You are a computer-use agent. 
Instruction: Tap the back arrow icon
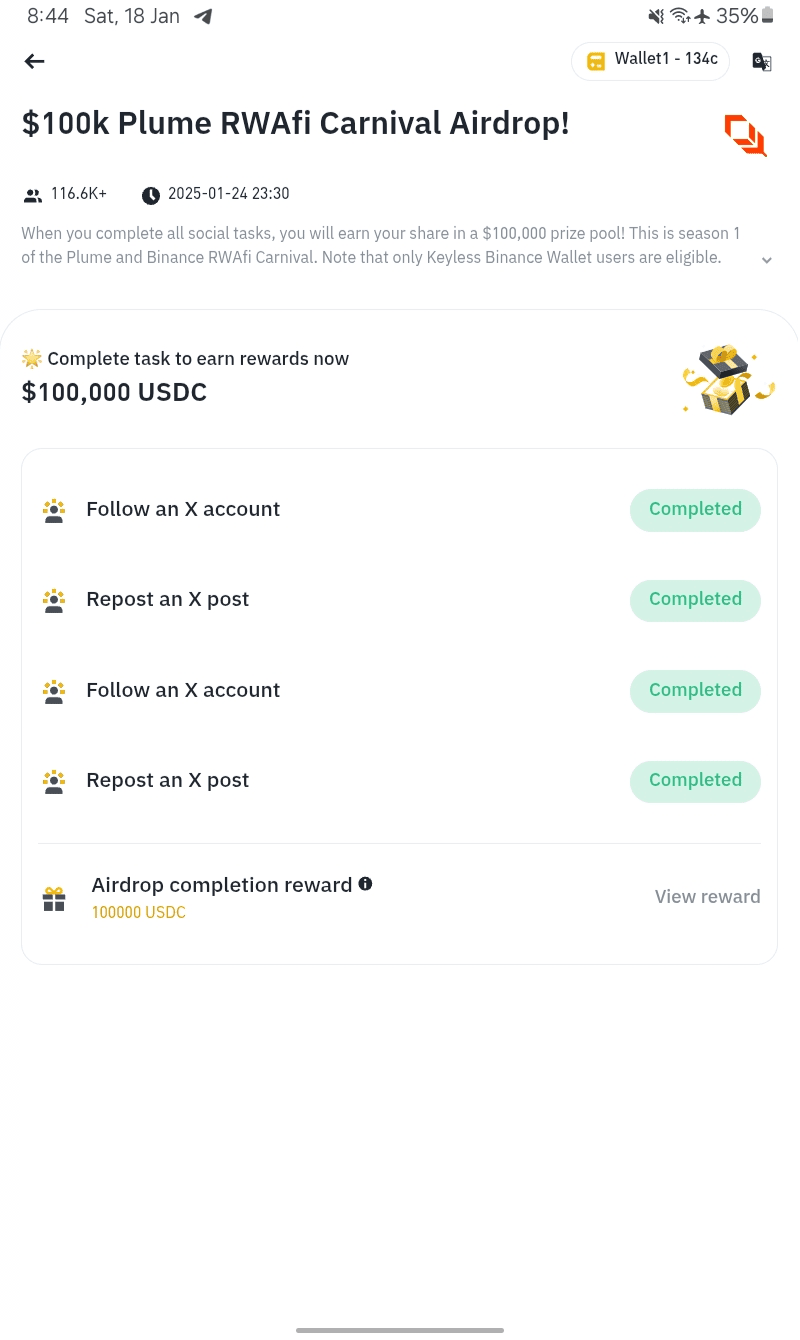click(x=35, y=62)
